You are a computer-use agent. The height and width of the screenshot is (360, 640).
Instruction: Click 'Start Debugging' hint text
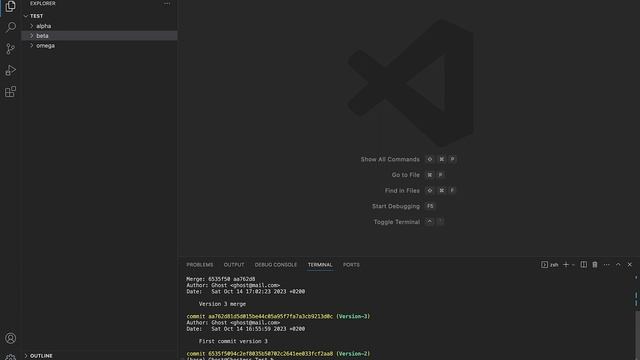(x=396, y=207)
